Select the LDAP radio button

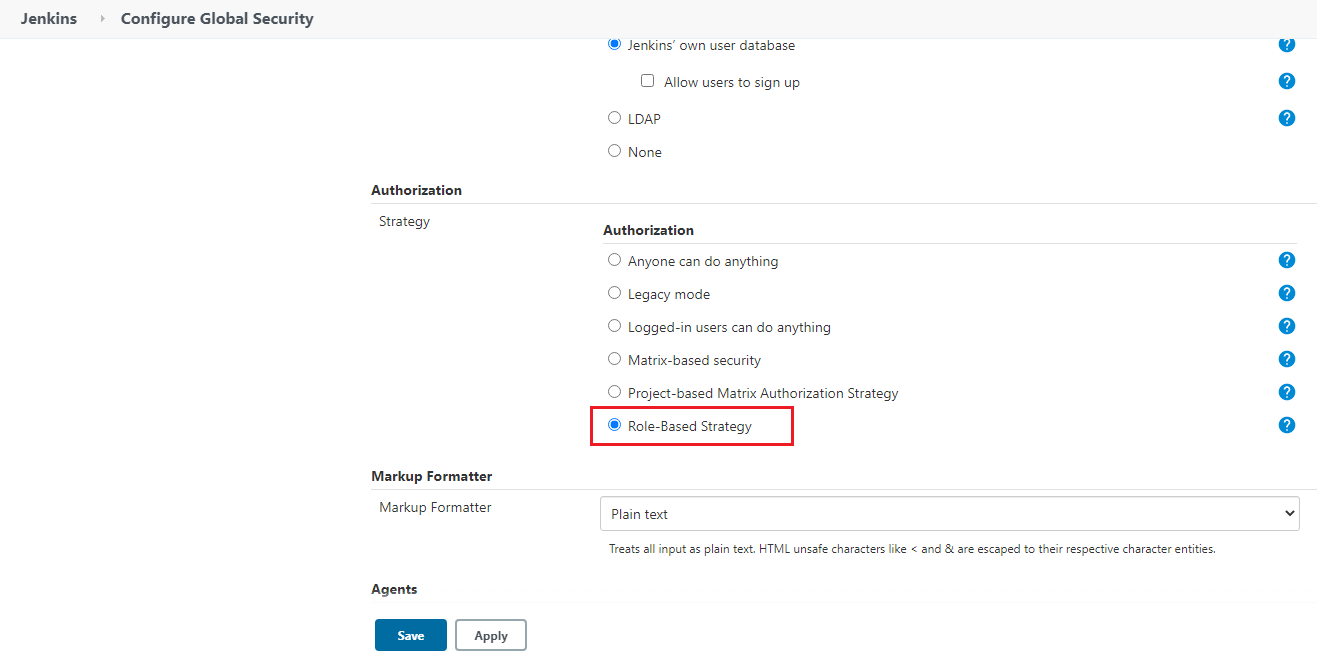coord(615,118)
